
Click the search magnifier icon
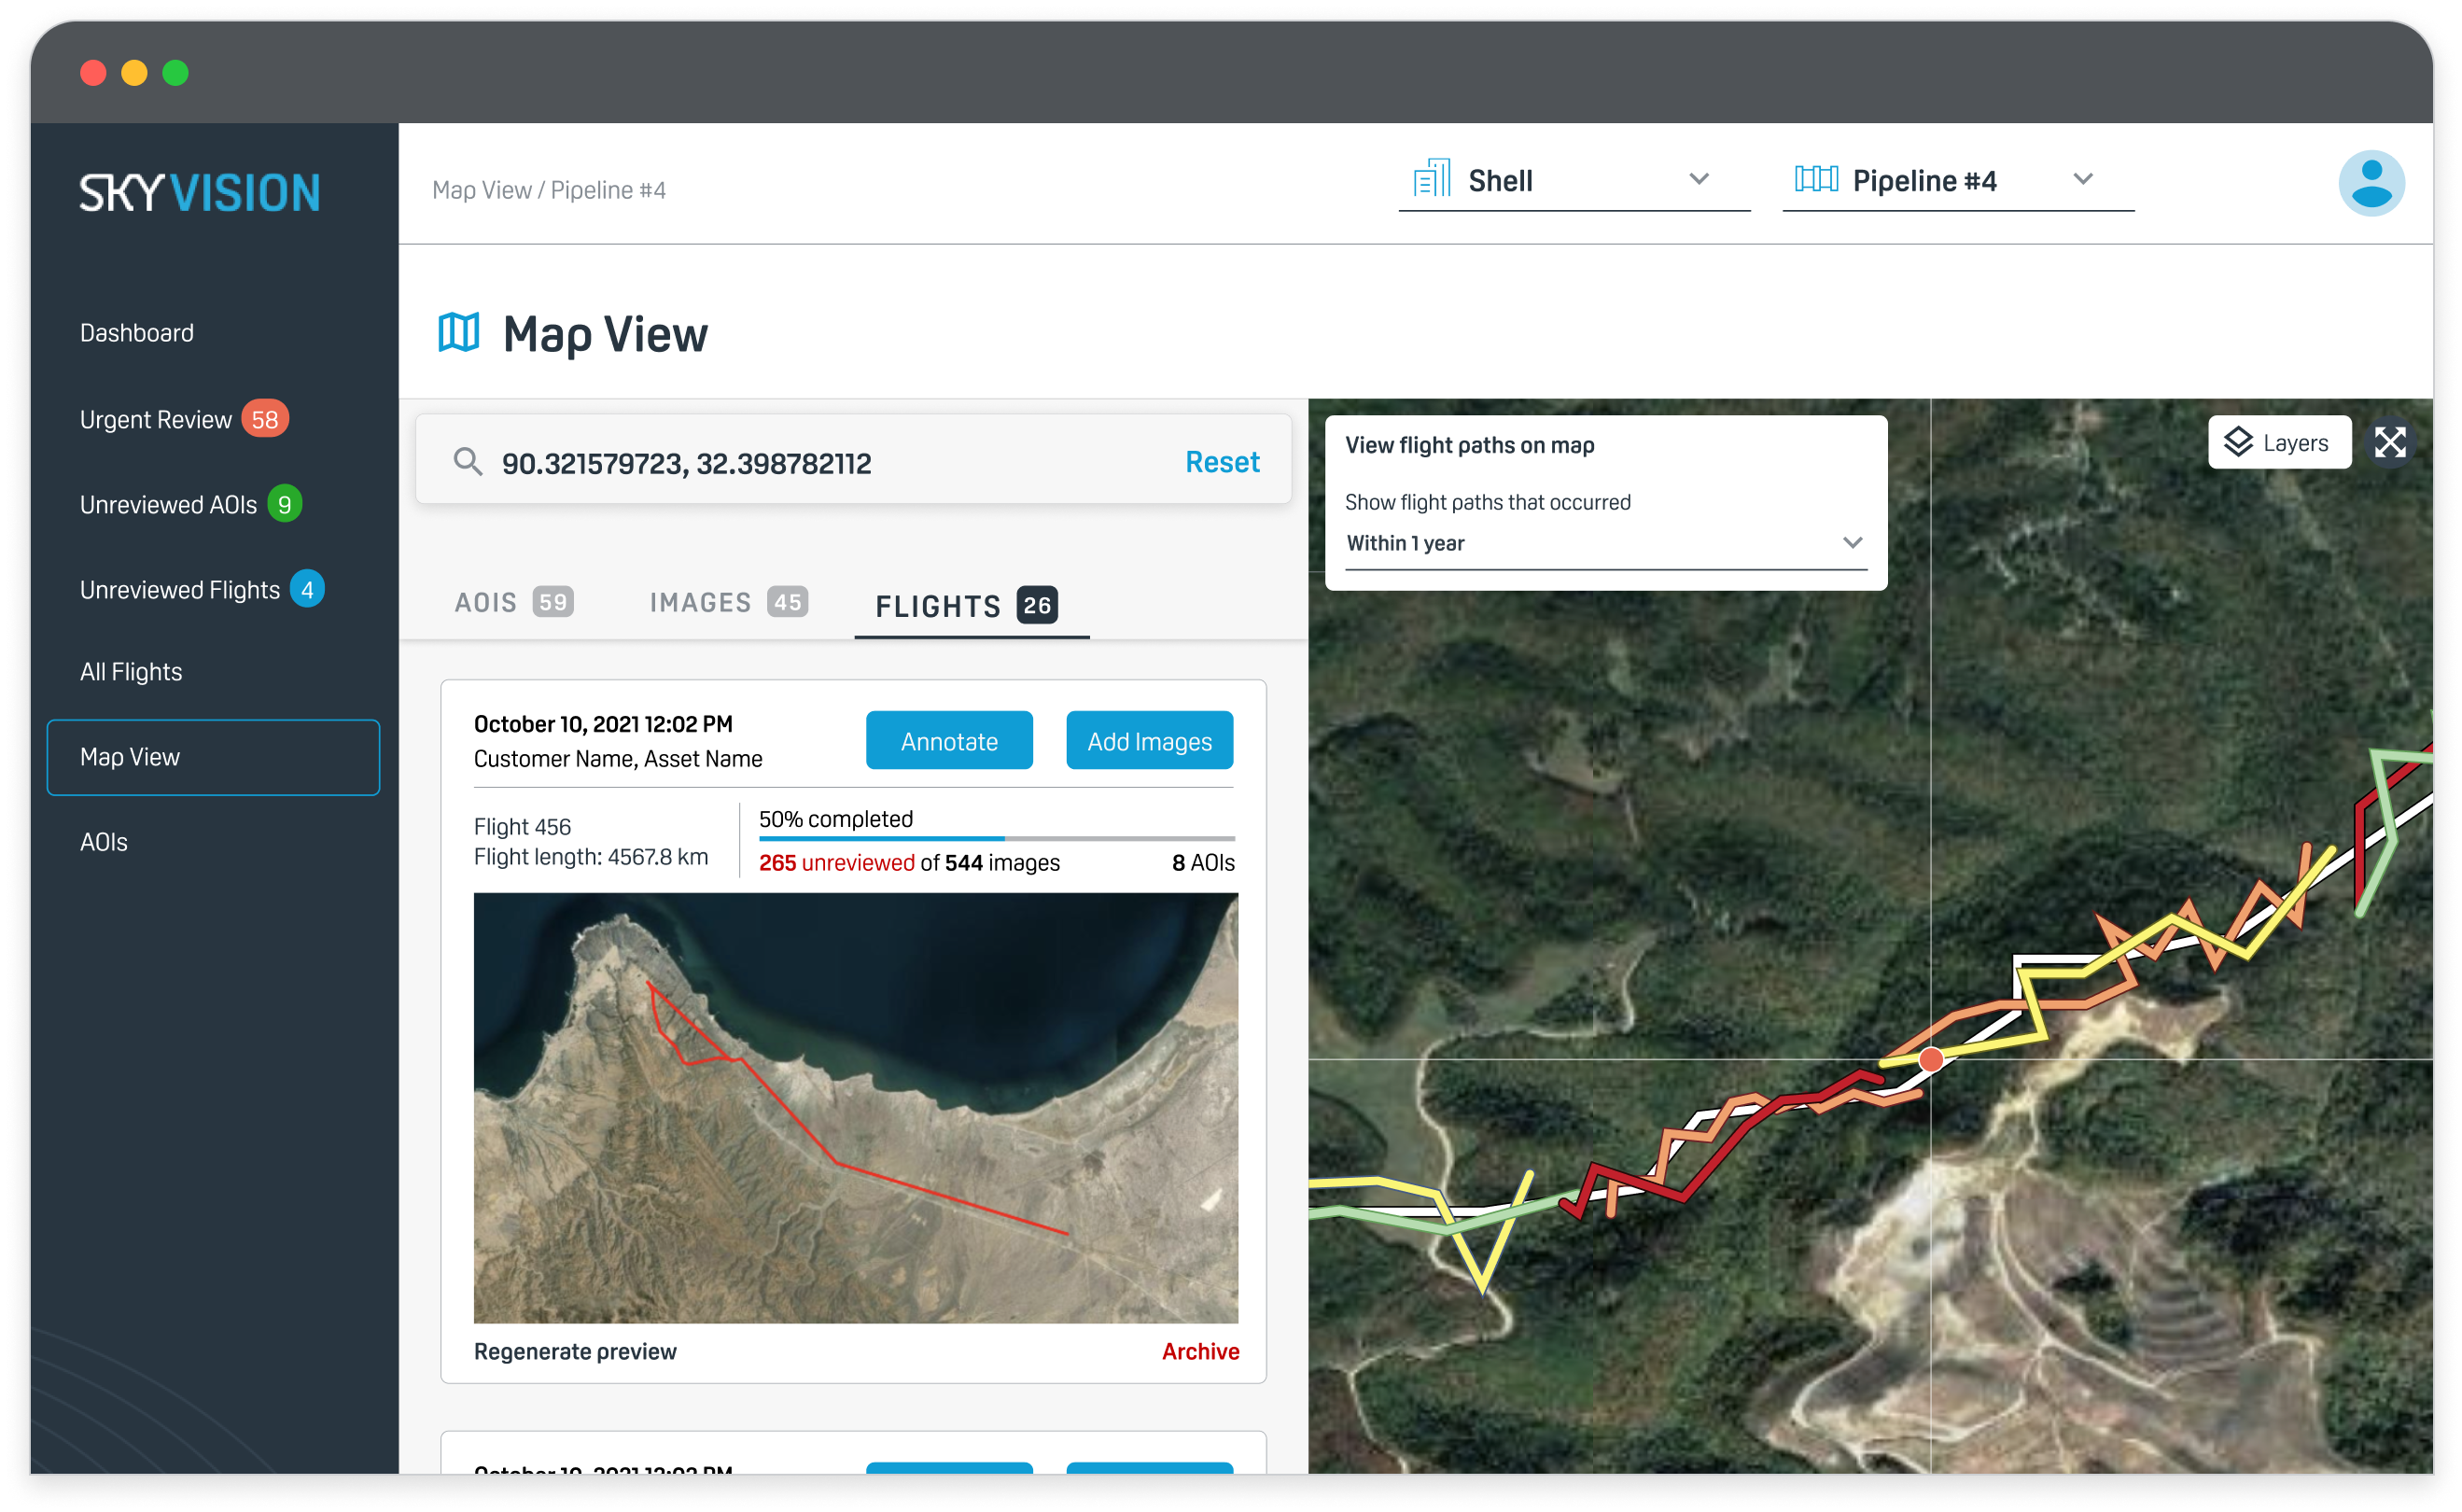[467, 461]
